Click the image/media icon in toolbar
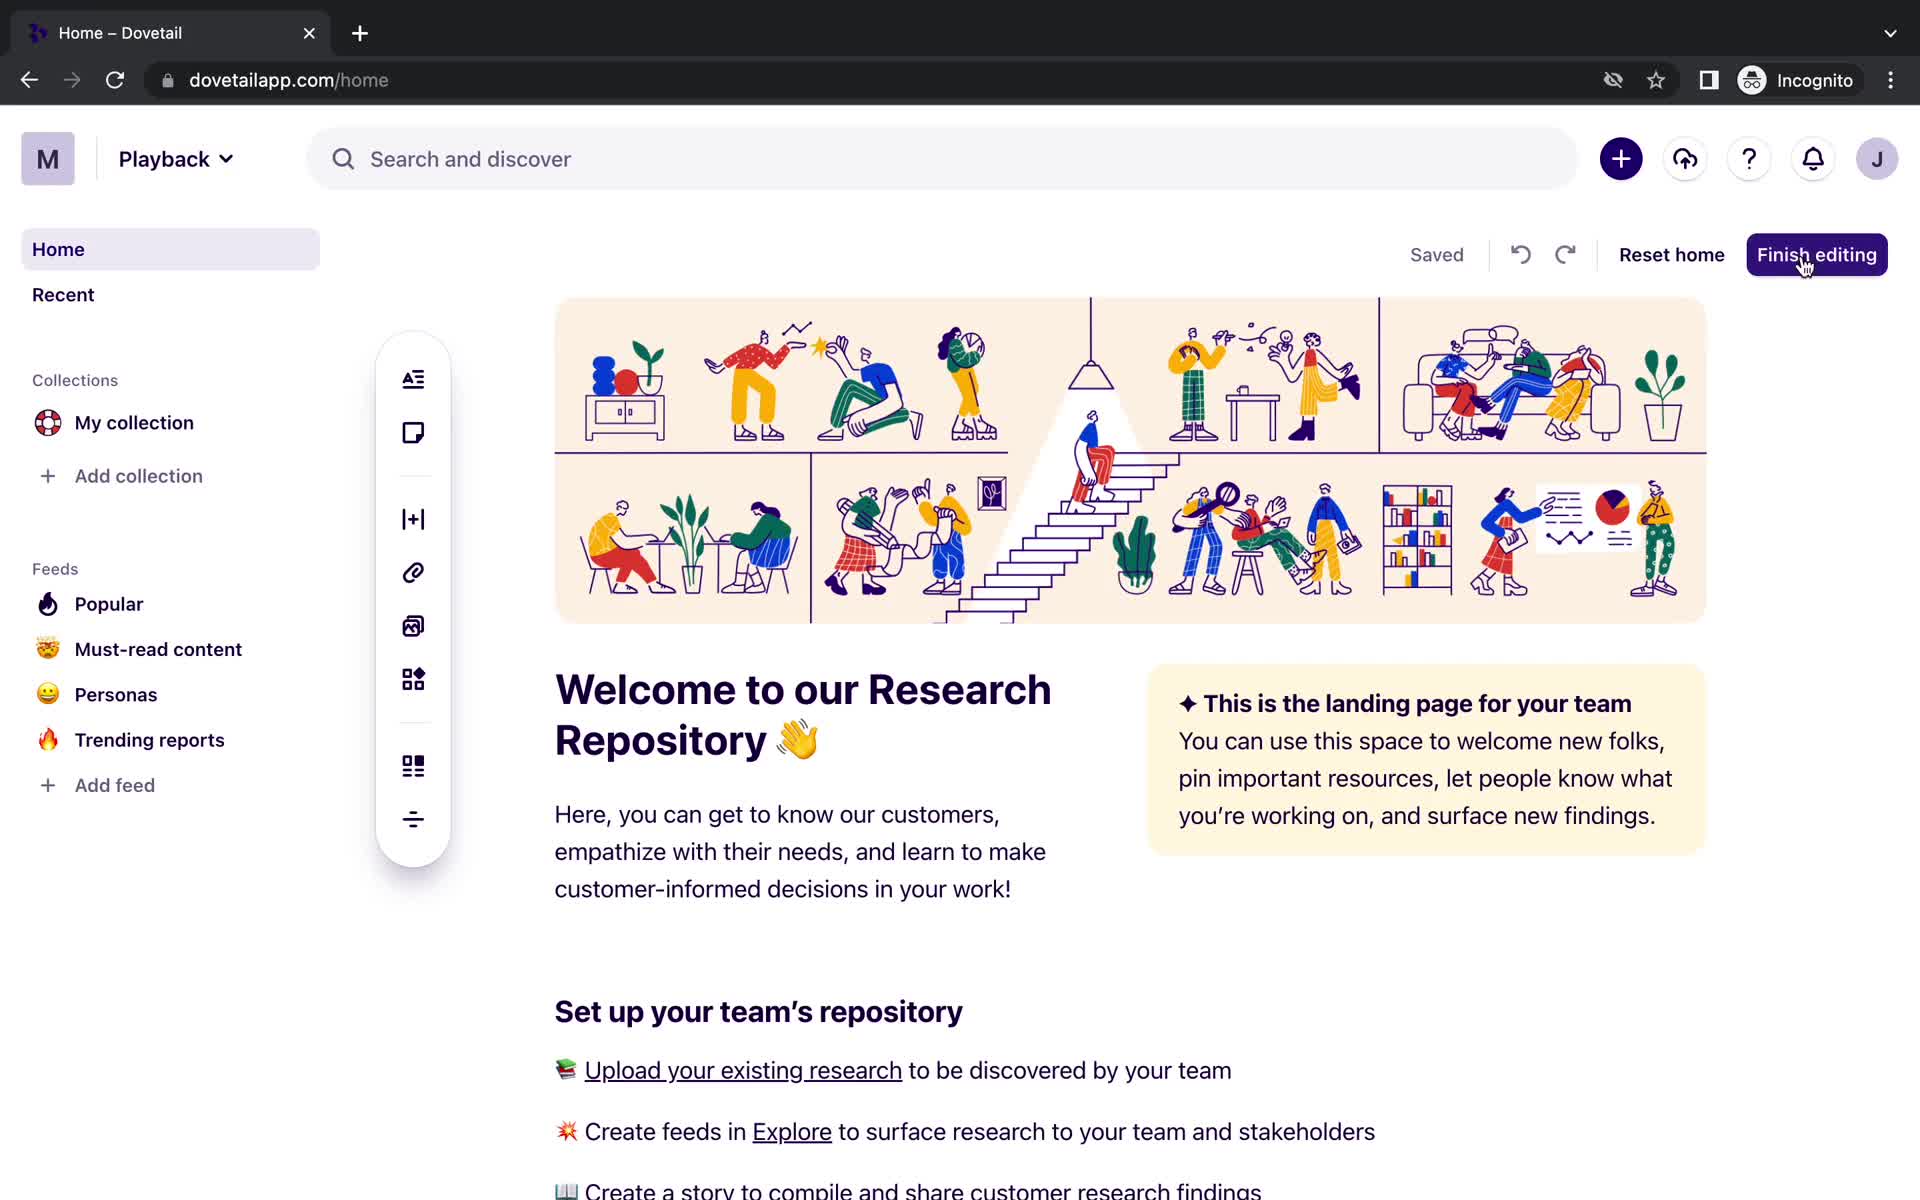This screenshot has height=1200, width=1920. tap(413, 625)
